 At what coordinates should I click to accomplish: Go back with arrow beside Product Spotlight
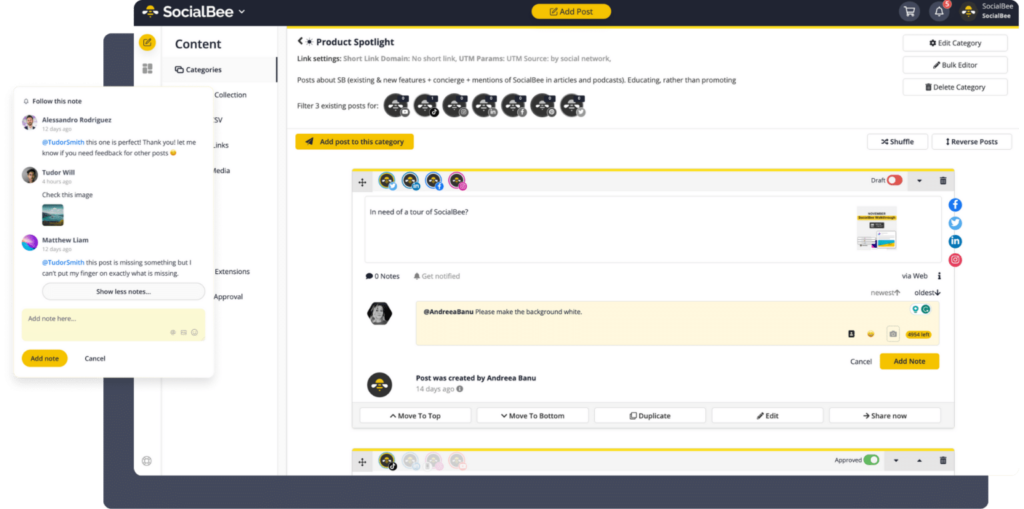click(x=300, y=41)
